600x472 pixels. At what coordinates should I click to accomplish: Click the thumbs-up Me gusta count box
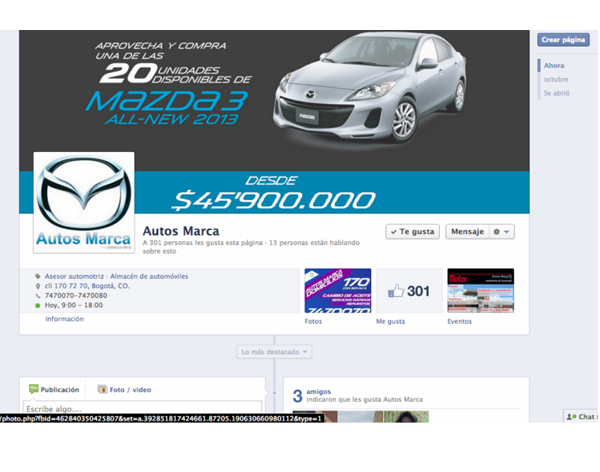pos(409,291)
